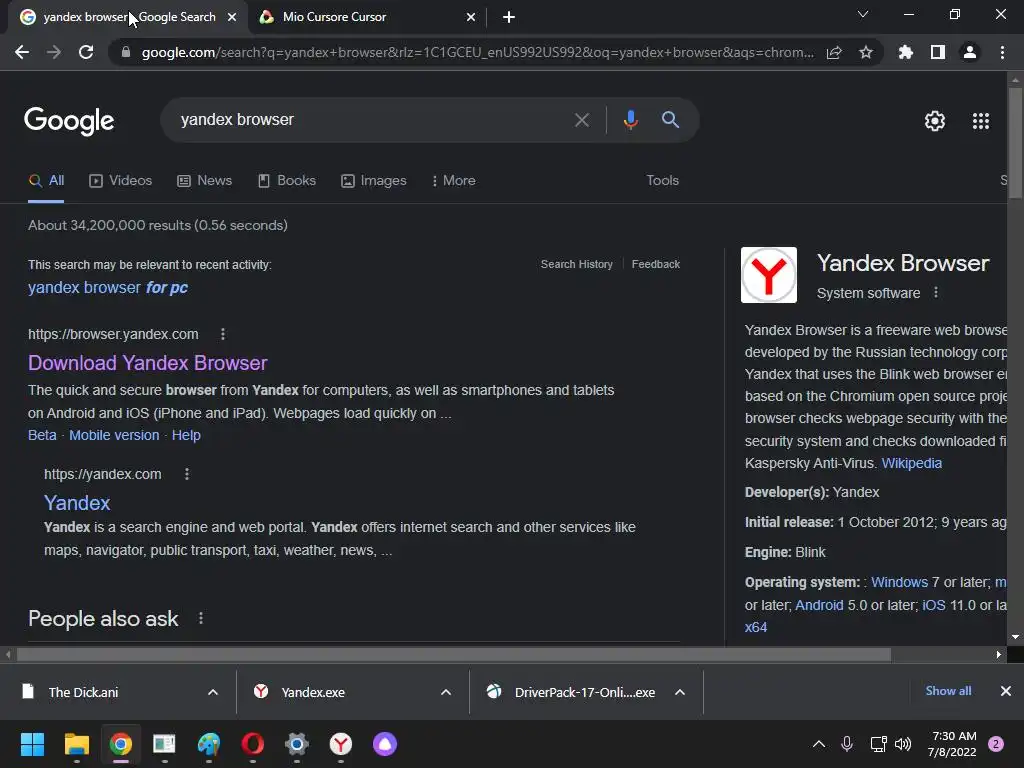Click the Android link in panel

click(819, 605)
